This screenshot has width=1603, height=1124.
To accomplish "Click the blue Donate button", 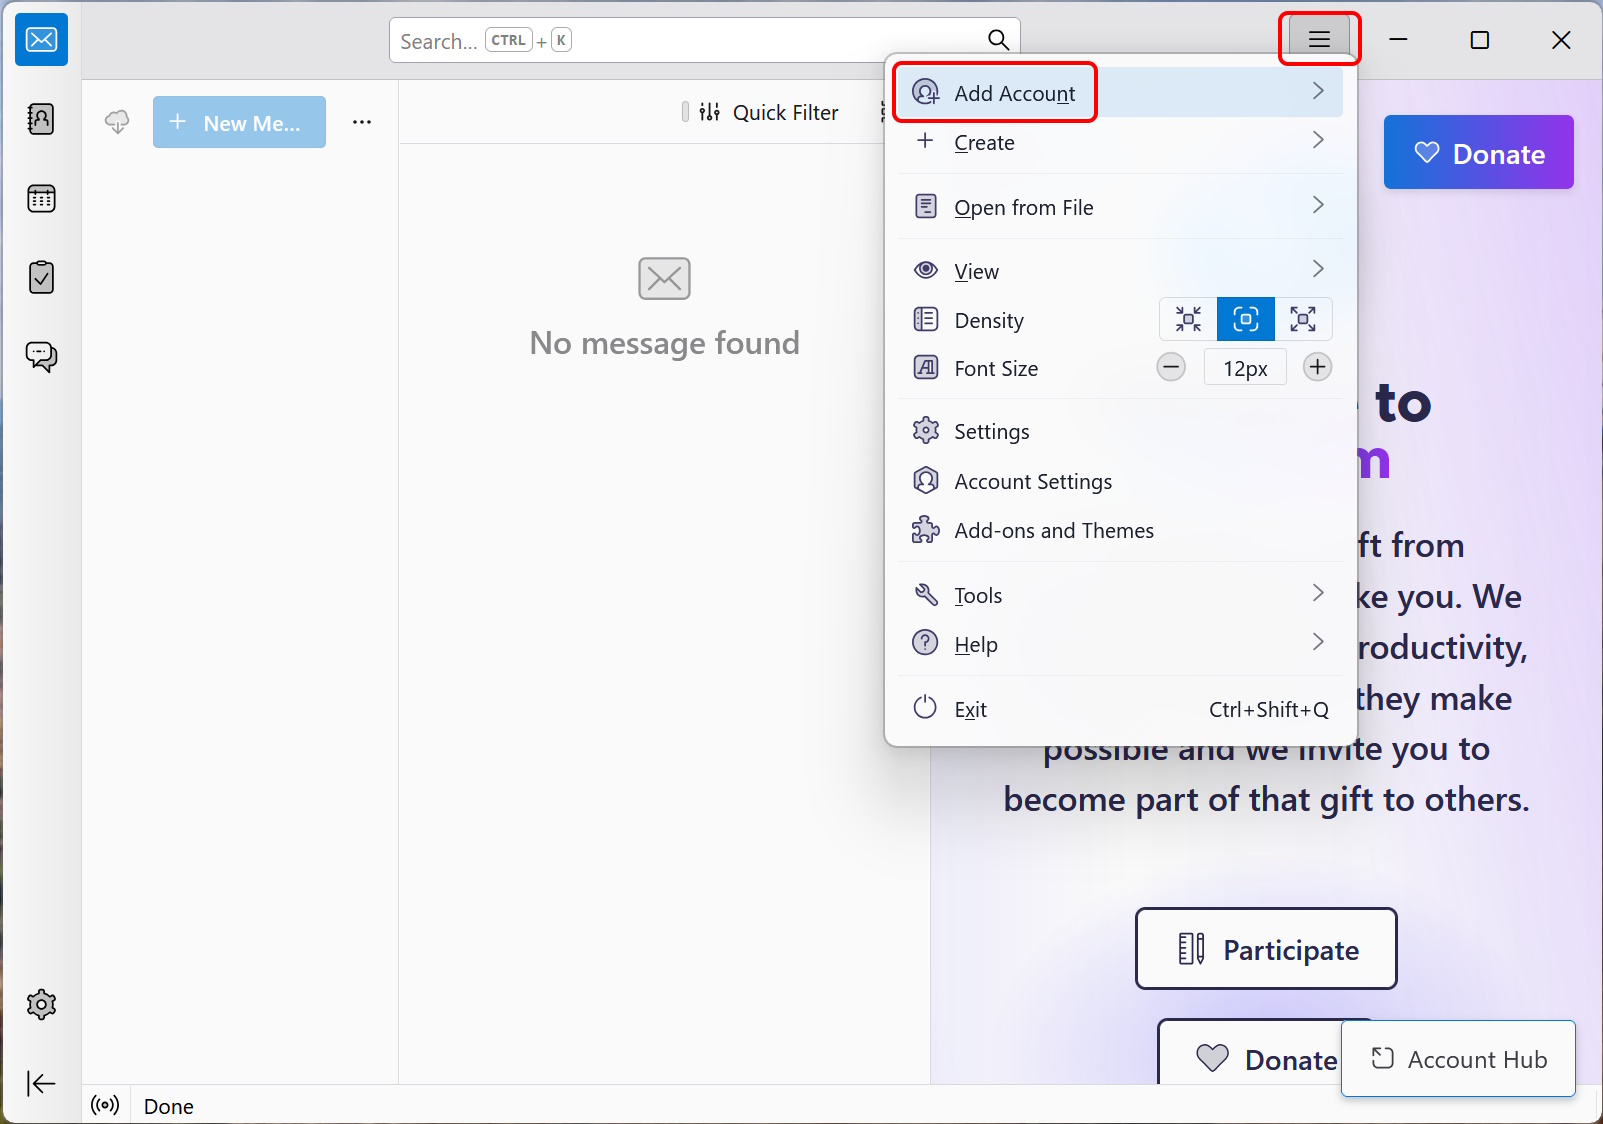I will pos(1478,153).
